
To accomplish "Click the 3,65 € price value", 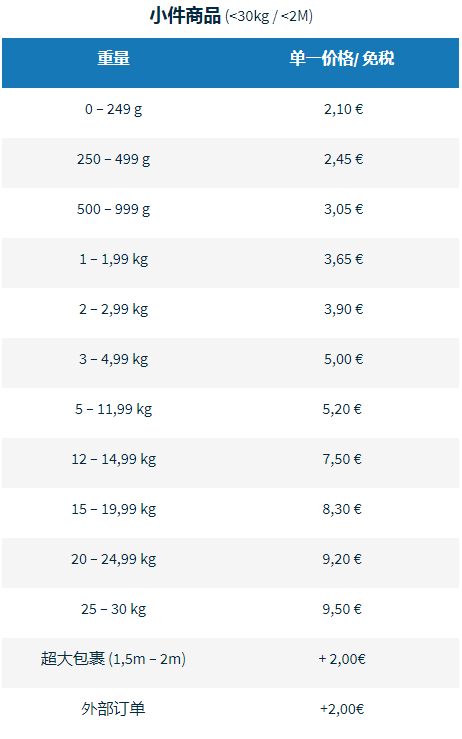I will 343,259.
